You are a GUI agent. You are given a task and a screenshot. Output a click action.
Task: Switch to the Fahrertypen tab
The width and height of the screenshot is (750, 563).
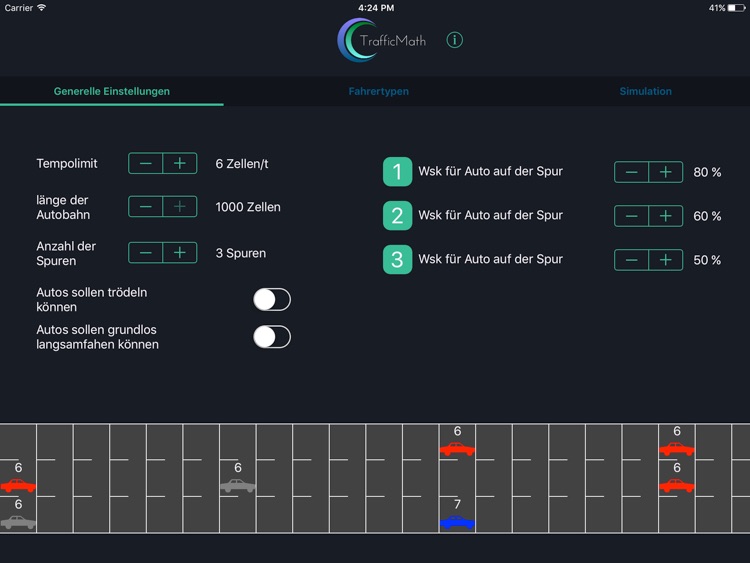(378, 91)
